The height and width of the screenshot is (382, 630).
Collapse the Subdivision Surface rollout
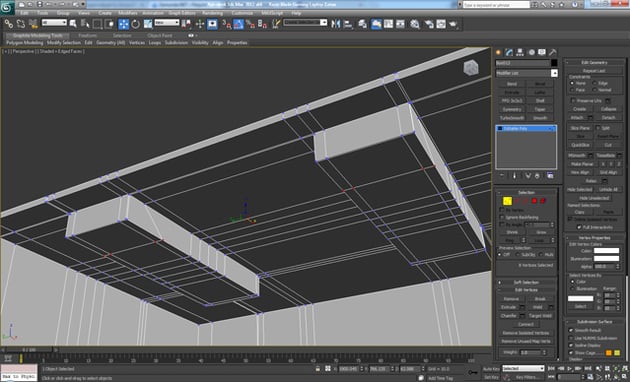[x=594, y=322]
